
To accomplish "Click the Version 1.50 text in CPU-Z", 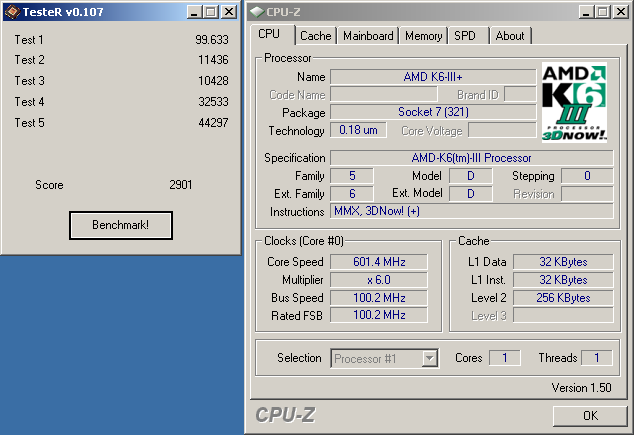I will [x=581, y=388].
